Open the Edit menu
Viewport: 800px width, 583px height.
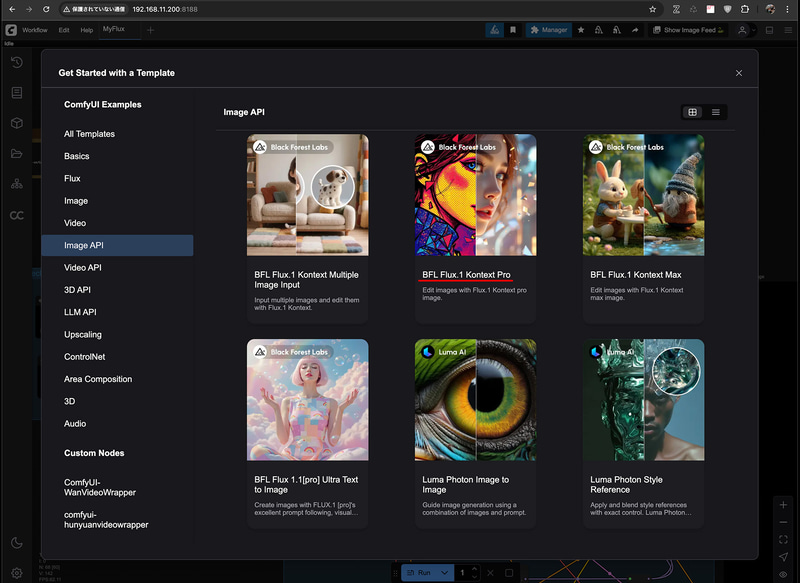64,30
